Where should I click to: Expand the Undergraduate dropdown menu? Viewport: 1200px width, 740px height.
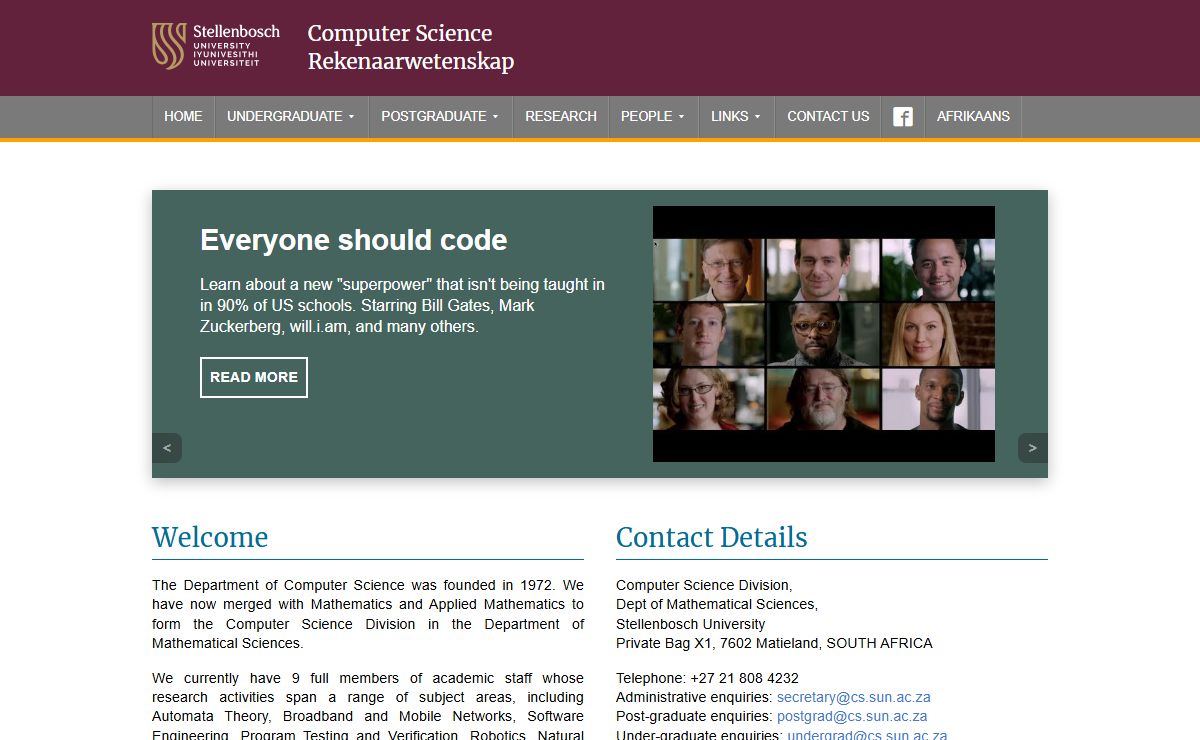point(290,117)
